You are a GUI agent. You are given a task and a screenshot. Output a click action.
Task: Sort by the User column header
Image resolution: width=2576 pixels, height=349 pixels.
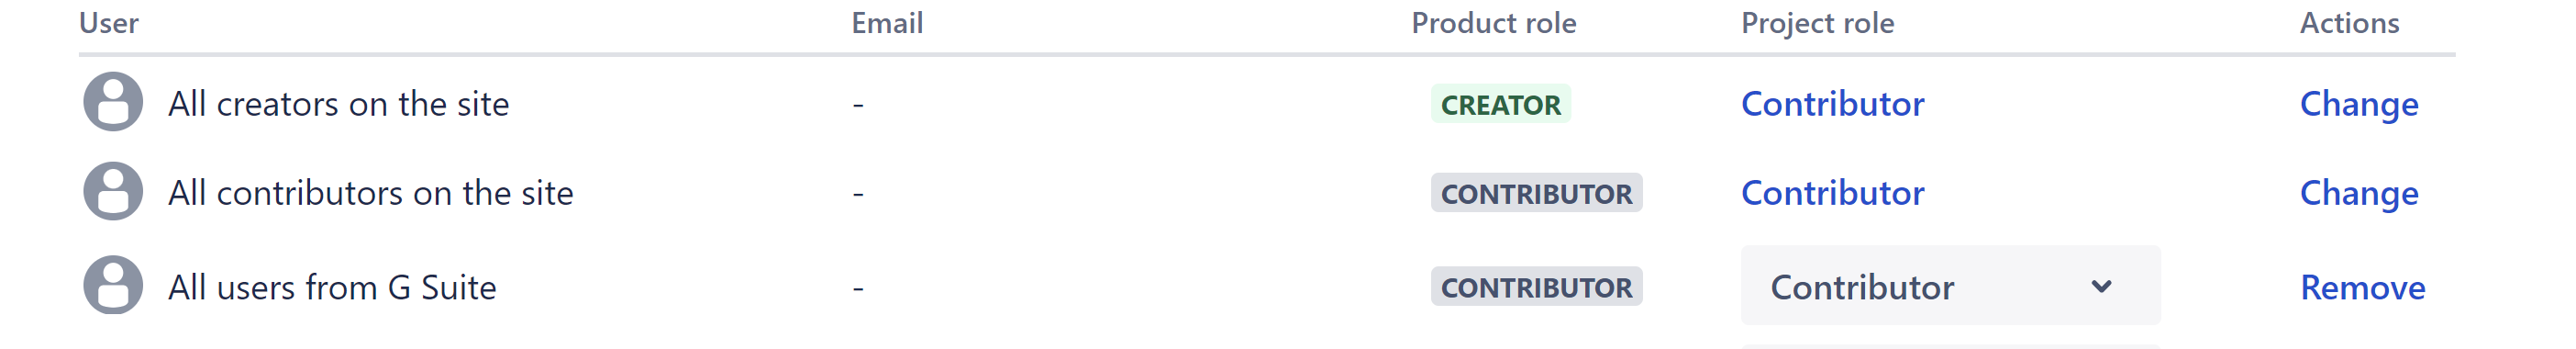109,23
